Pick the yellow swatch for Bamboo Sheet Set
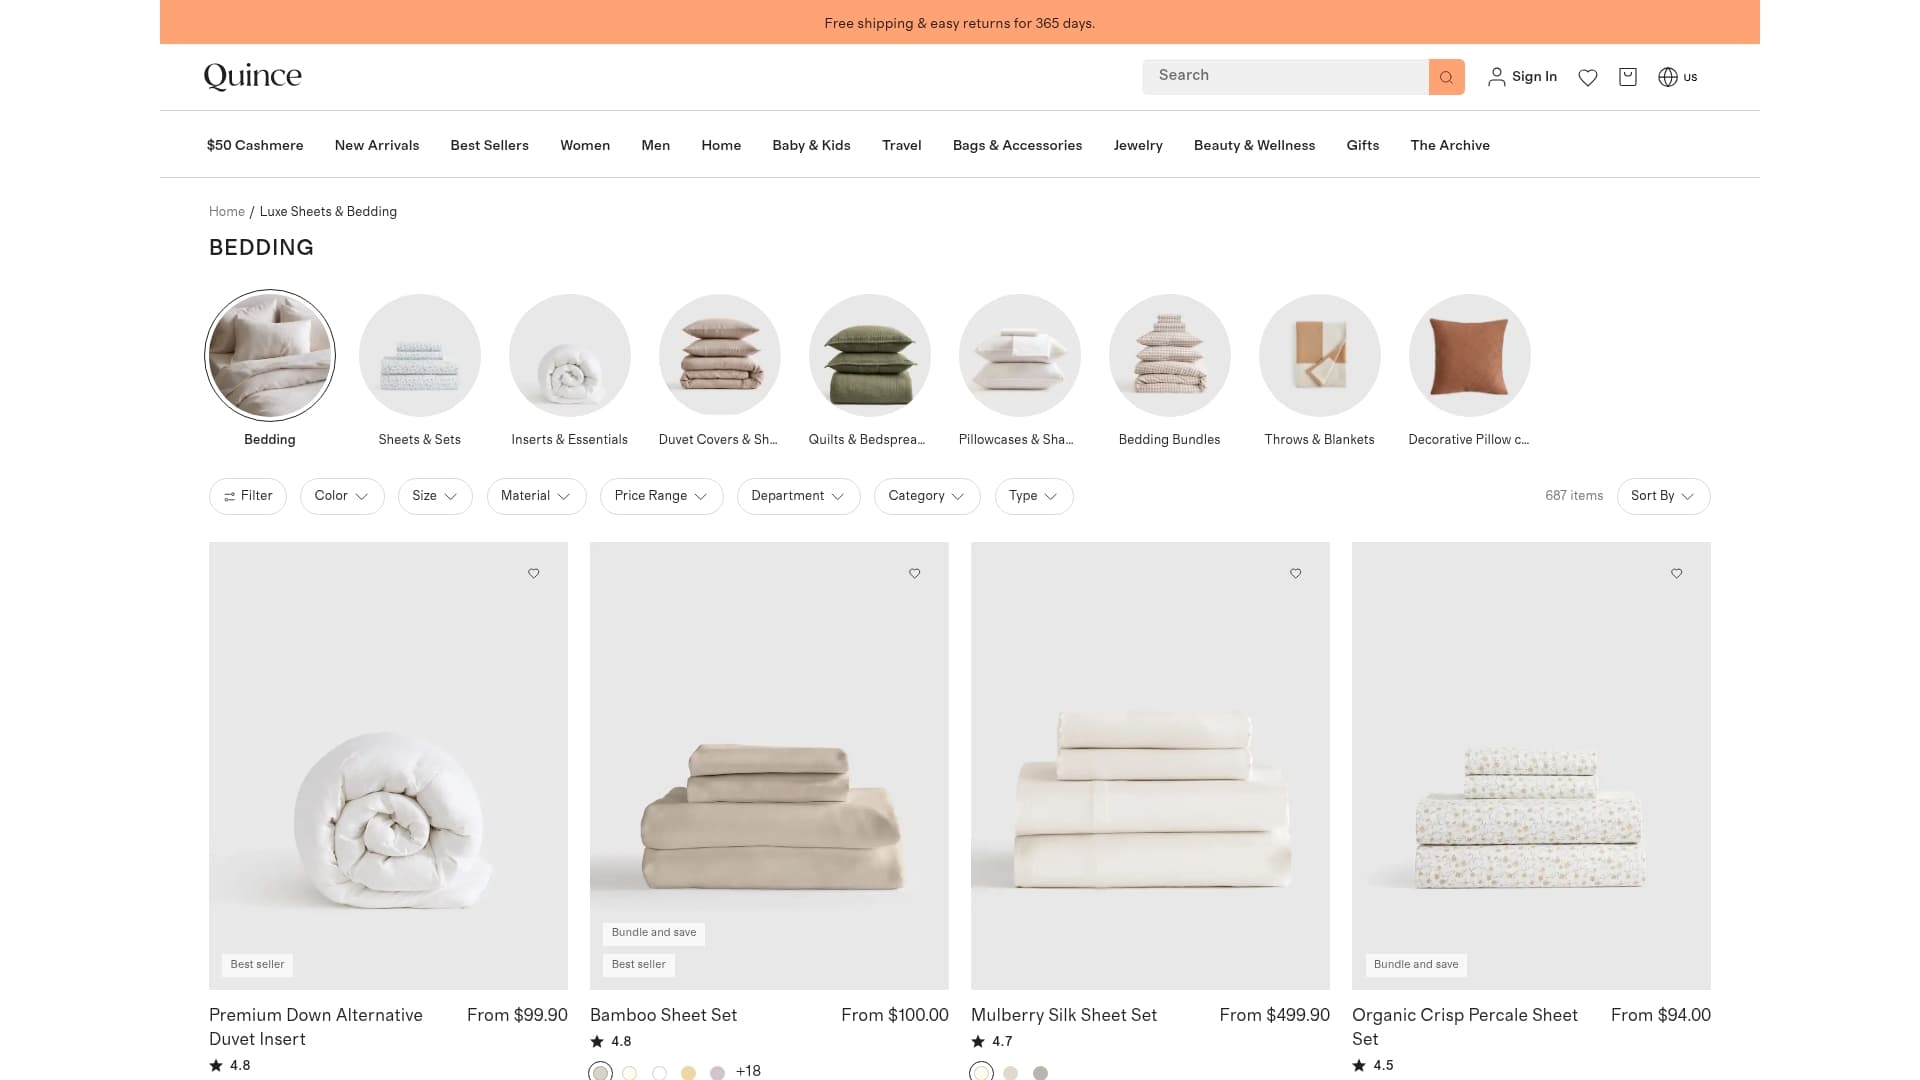Screen dimensions: 1920x1080 click(x=688, y=1072)
